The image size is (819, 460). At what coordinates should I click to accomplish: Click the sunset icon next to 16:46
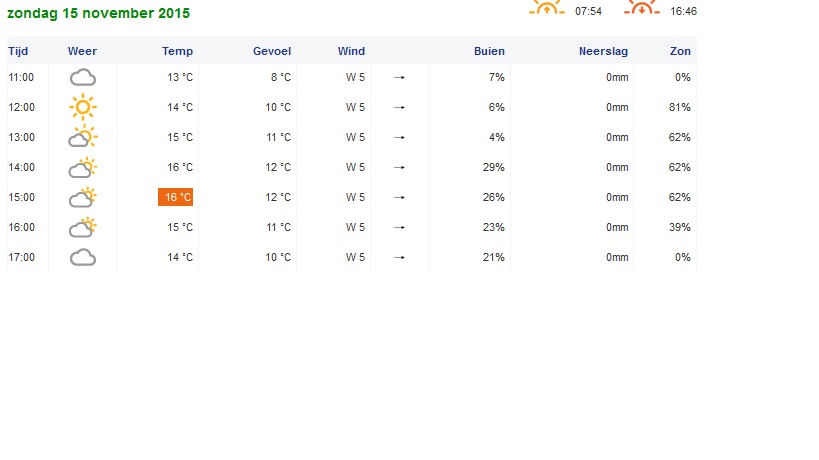click(x=642, y=7)
